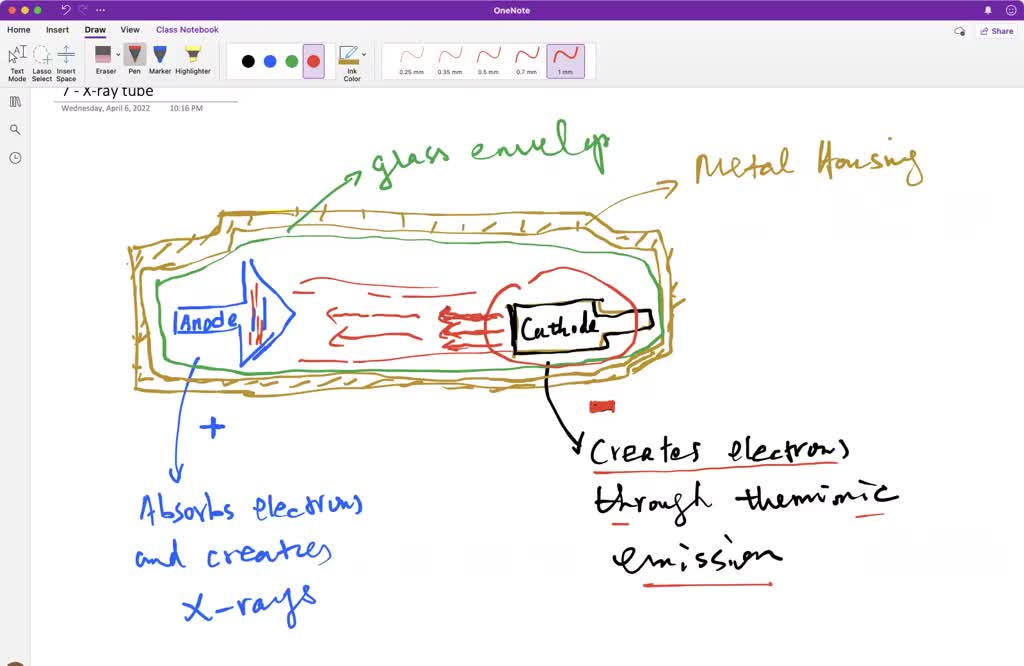This screenshot has width=1024, height=666.
Task: Select the Eraser tool
Action: tap(103, 60)
